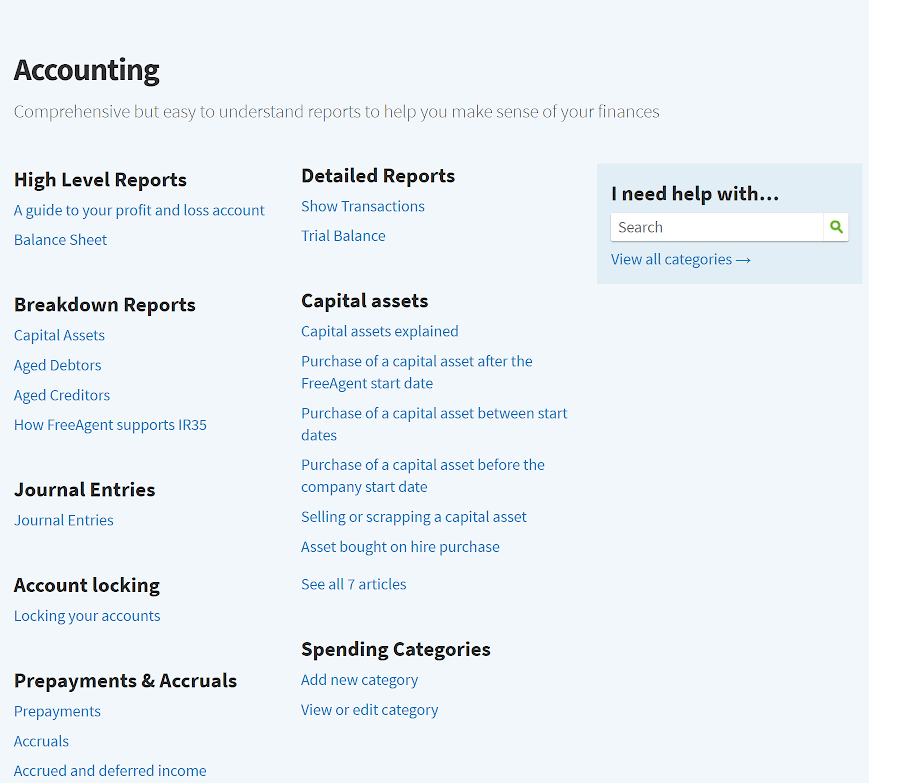Open Asset bought on hire purchase
This screenshot has width=897, height=784.
[x=400, y=547]
